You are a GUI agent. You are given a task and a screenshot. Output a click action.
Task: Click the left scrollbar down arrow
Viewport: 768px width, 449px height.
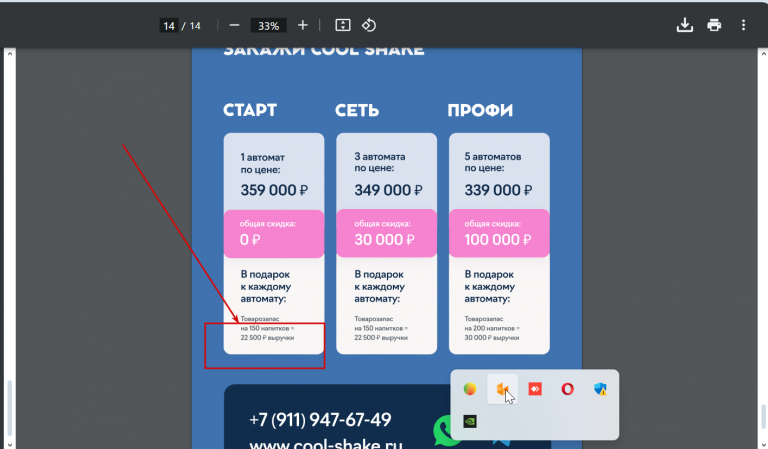(10, 444)
